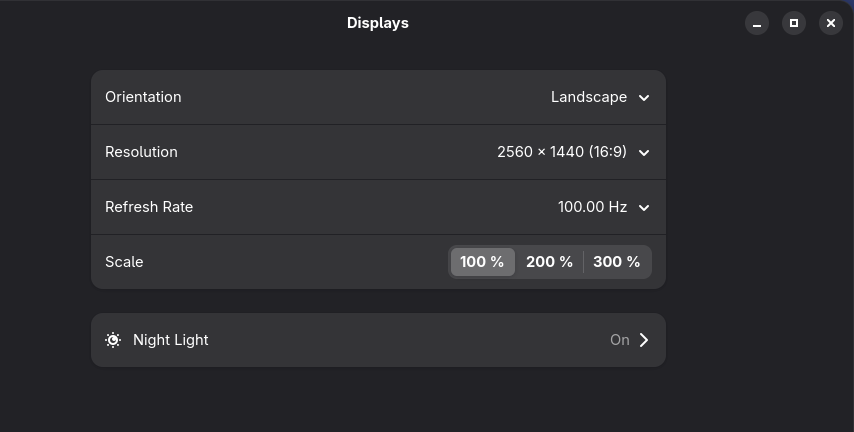Click the Displays title in header bar
This screenshot has width=854, height=432.
378,23
